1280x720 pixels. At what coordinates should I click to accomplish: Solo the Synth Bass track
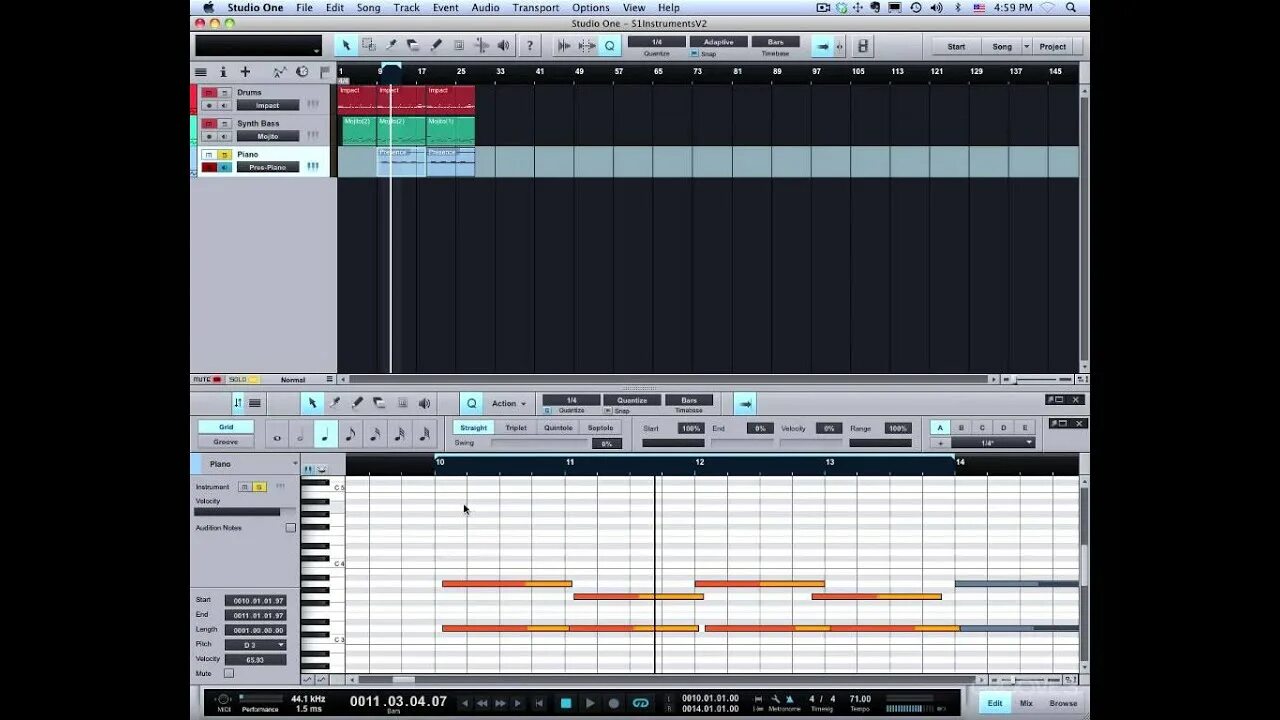pyautogui.click(x=224, y=123)
